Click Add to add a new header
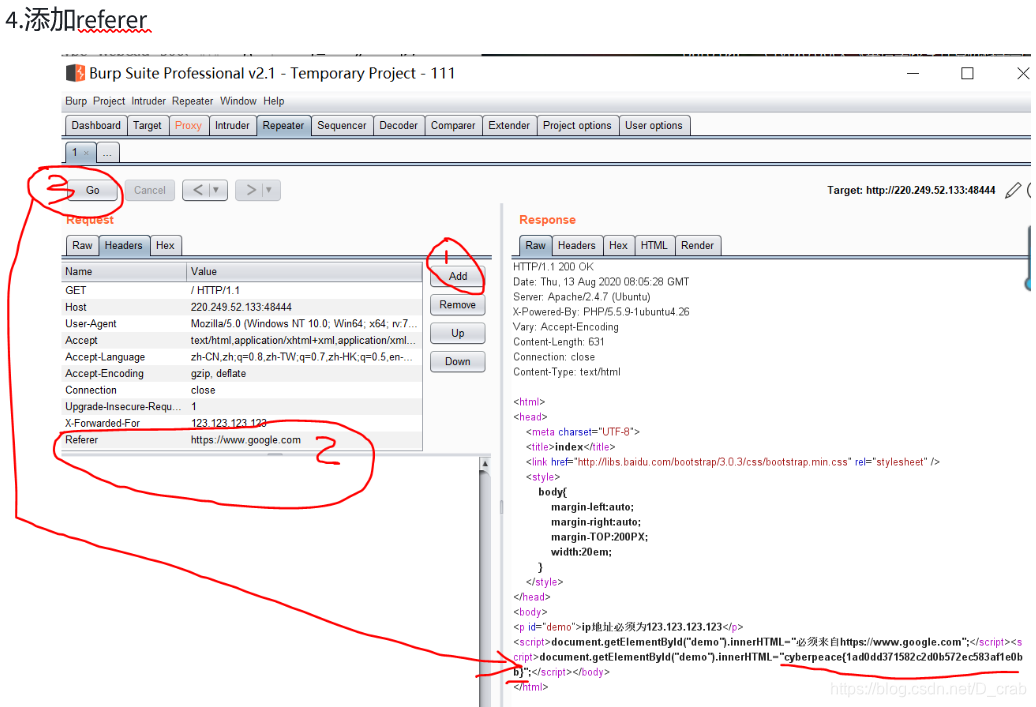The width and height of the screenshot is (1036, 707). (x=458, y=276)
